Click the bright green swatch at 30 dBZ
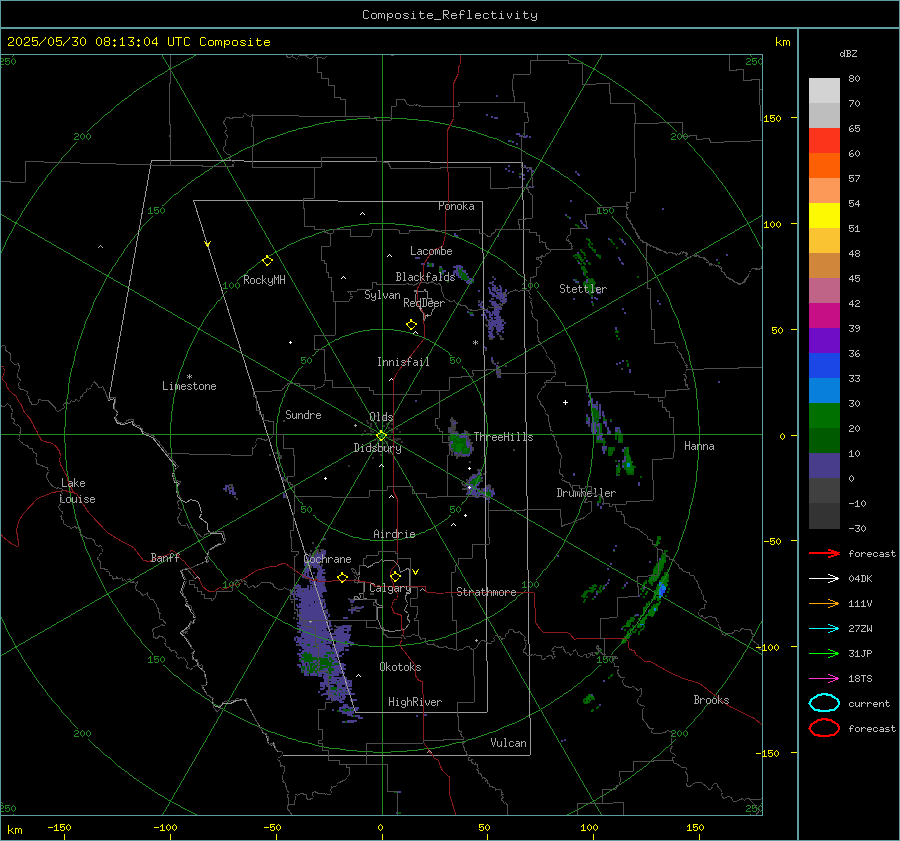The image size is (900, 841). coord(824,416)
